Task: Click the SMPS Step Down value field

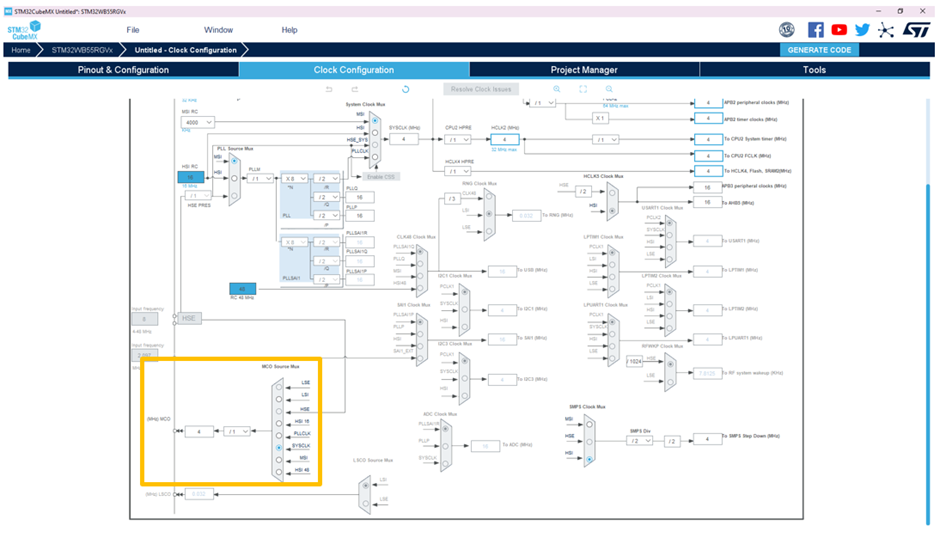Action: (707, 440)
